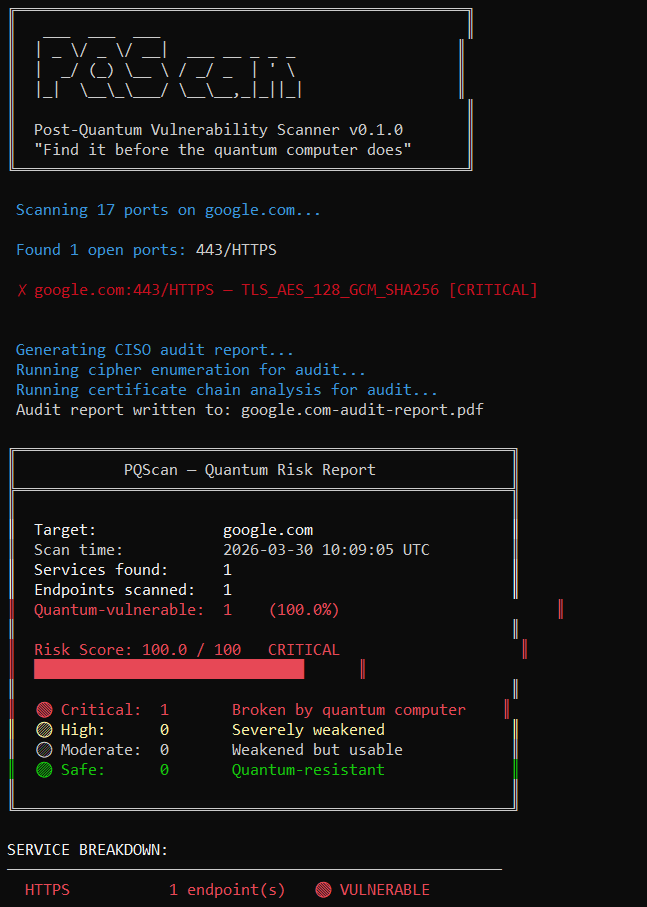The image size is (647, 907).
Task: Click 'Broken by quantum computer' description
Action: tap(349, 710)
